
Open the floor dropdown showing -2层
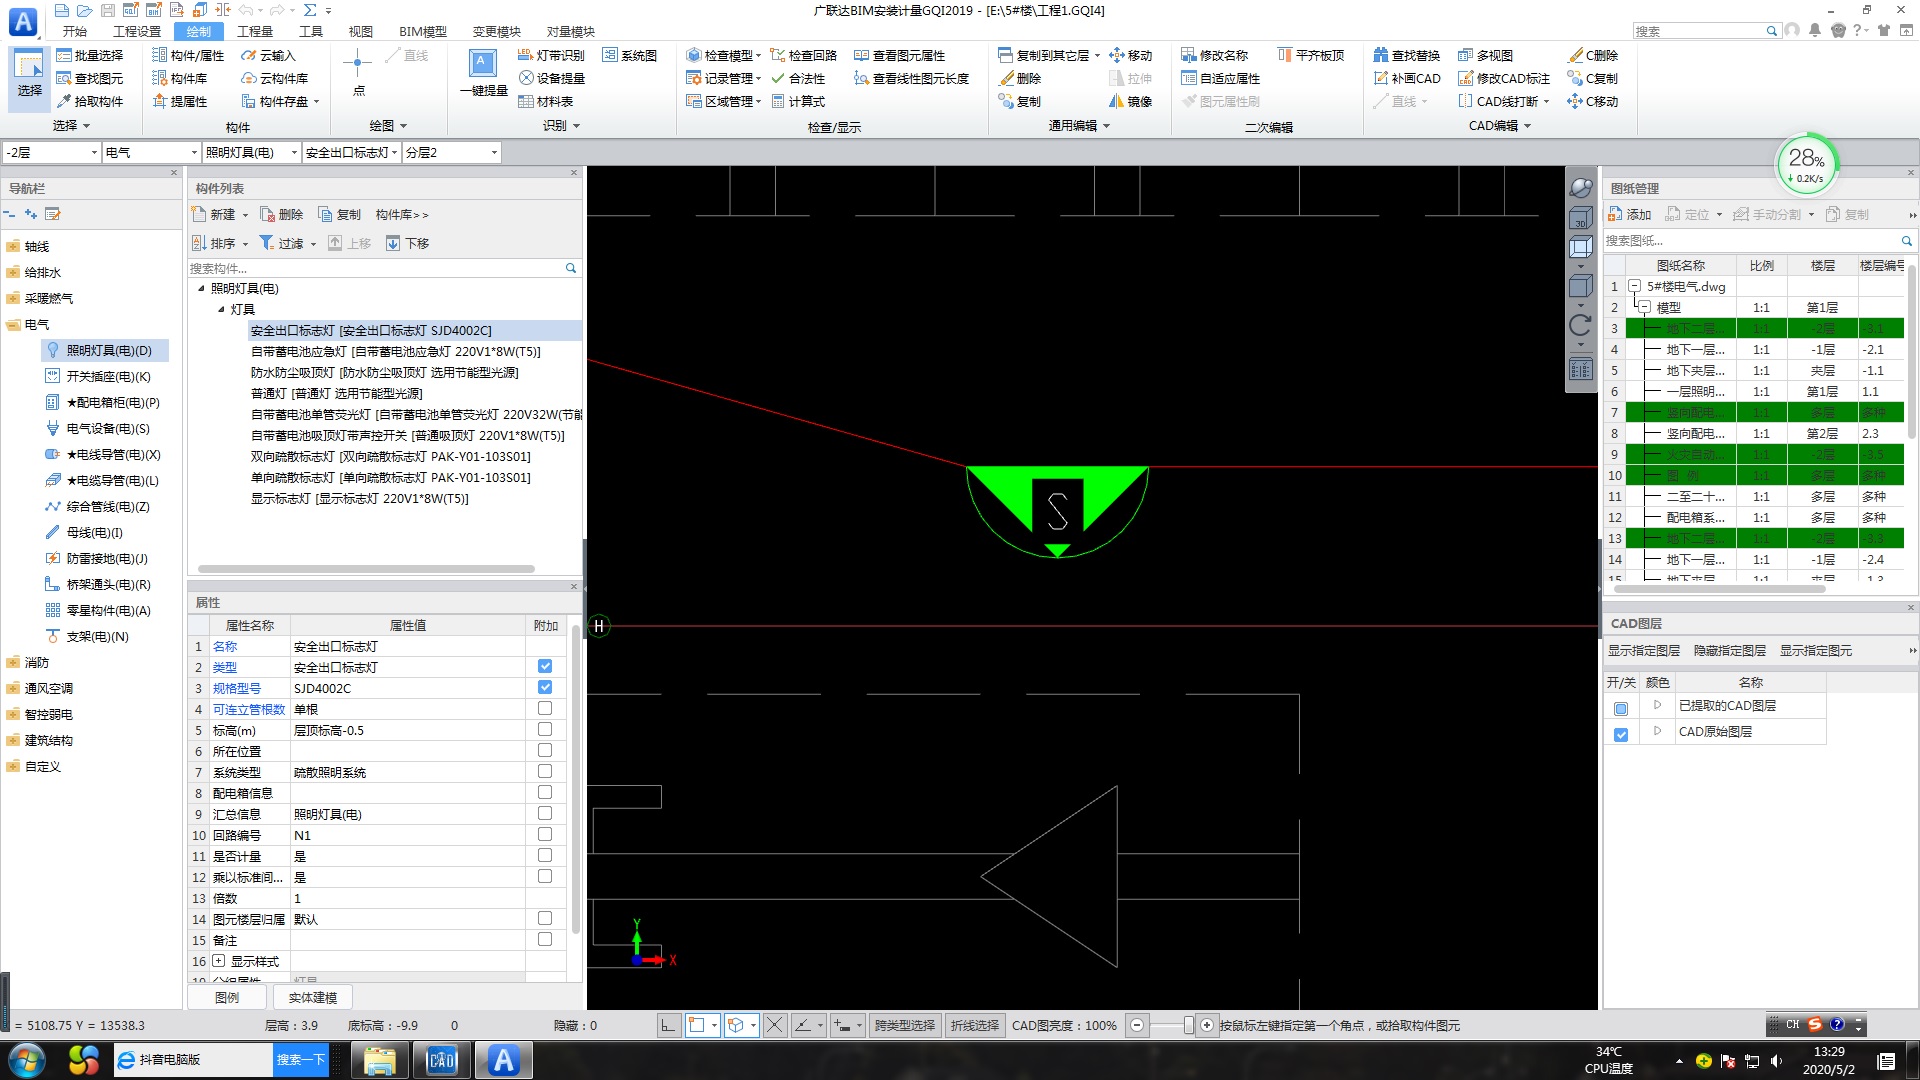pos(51,152)
